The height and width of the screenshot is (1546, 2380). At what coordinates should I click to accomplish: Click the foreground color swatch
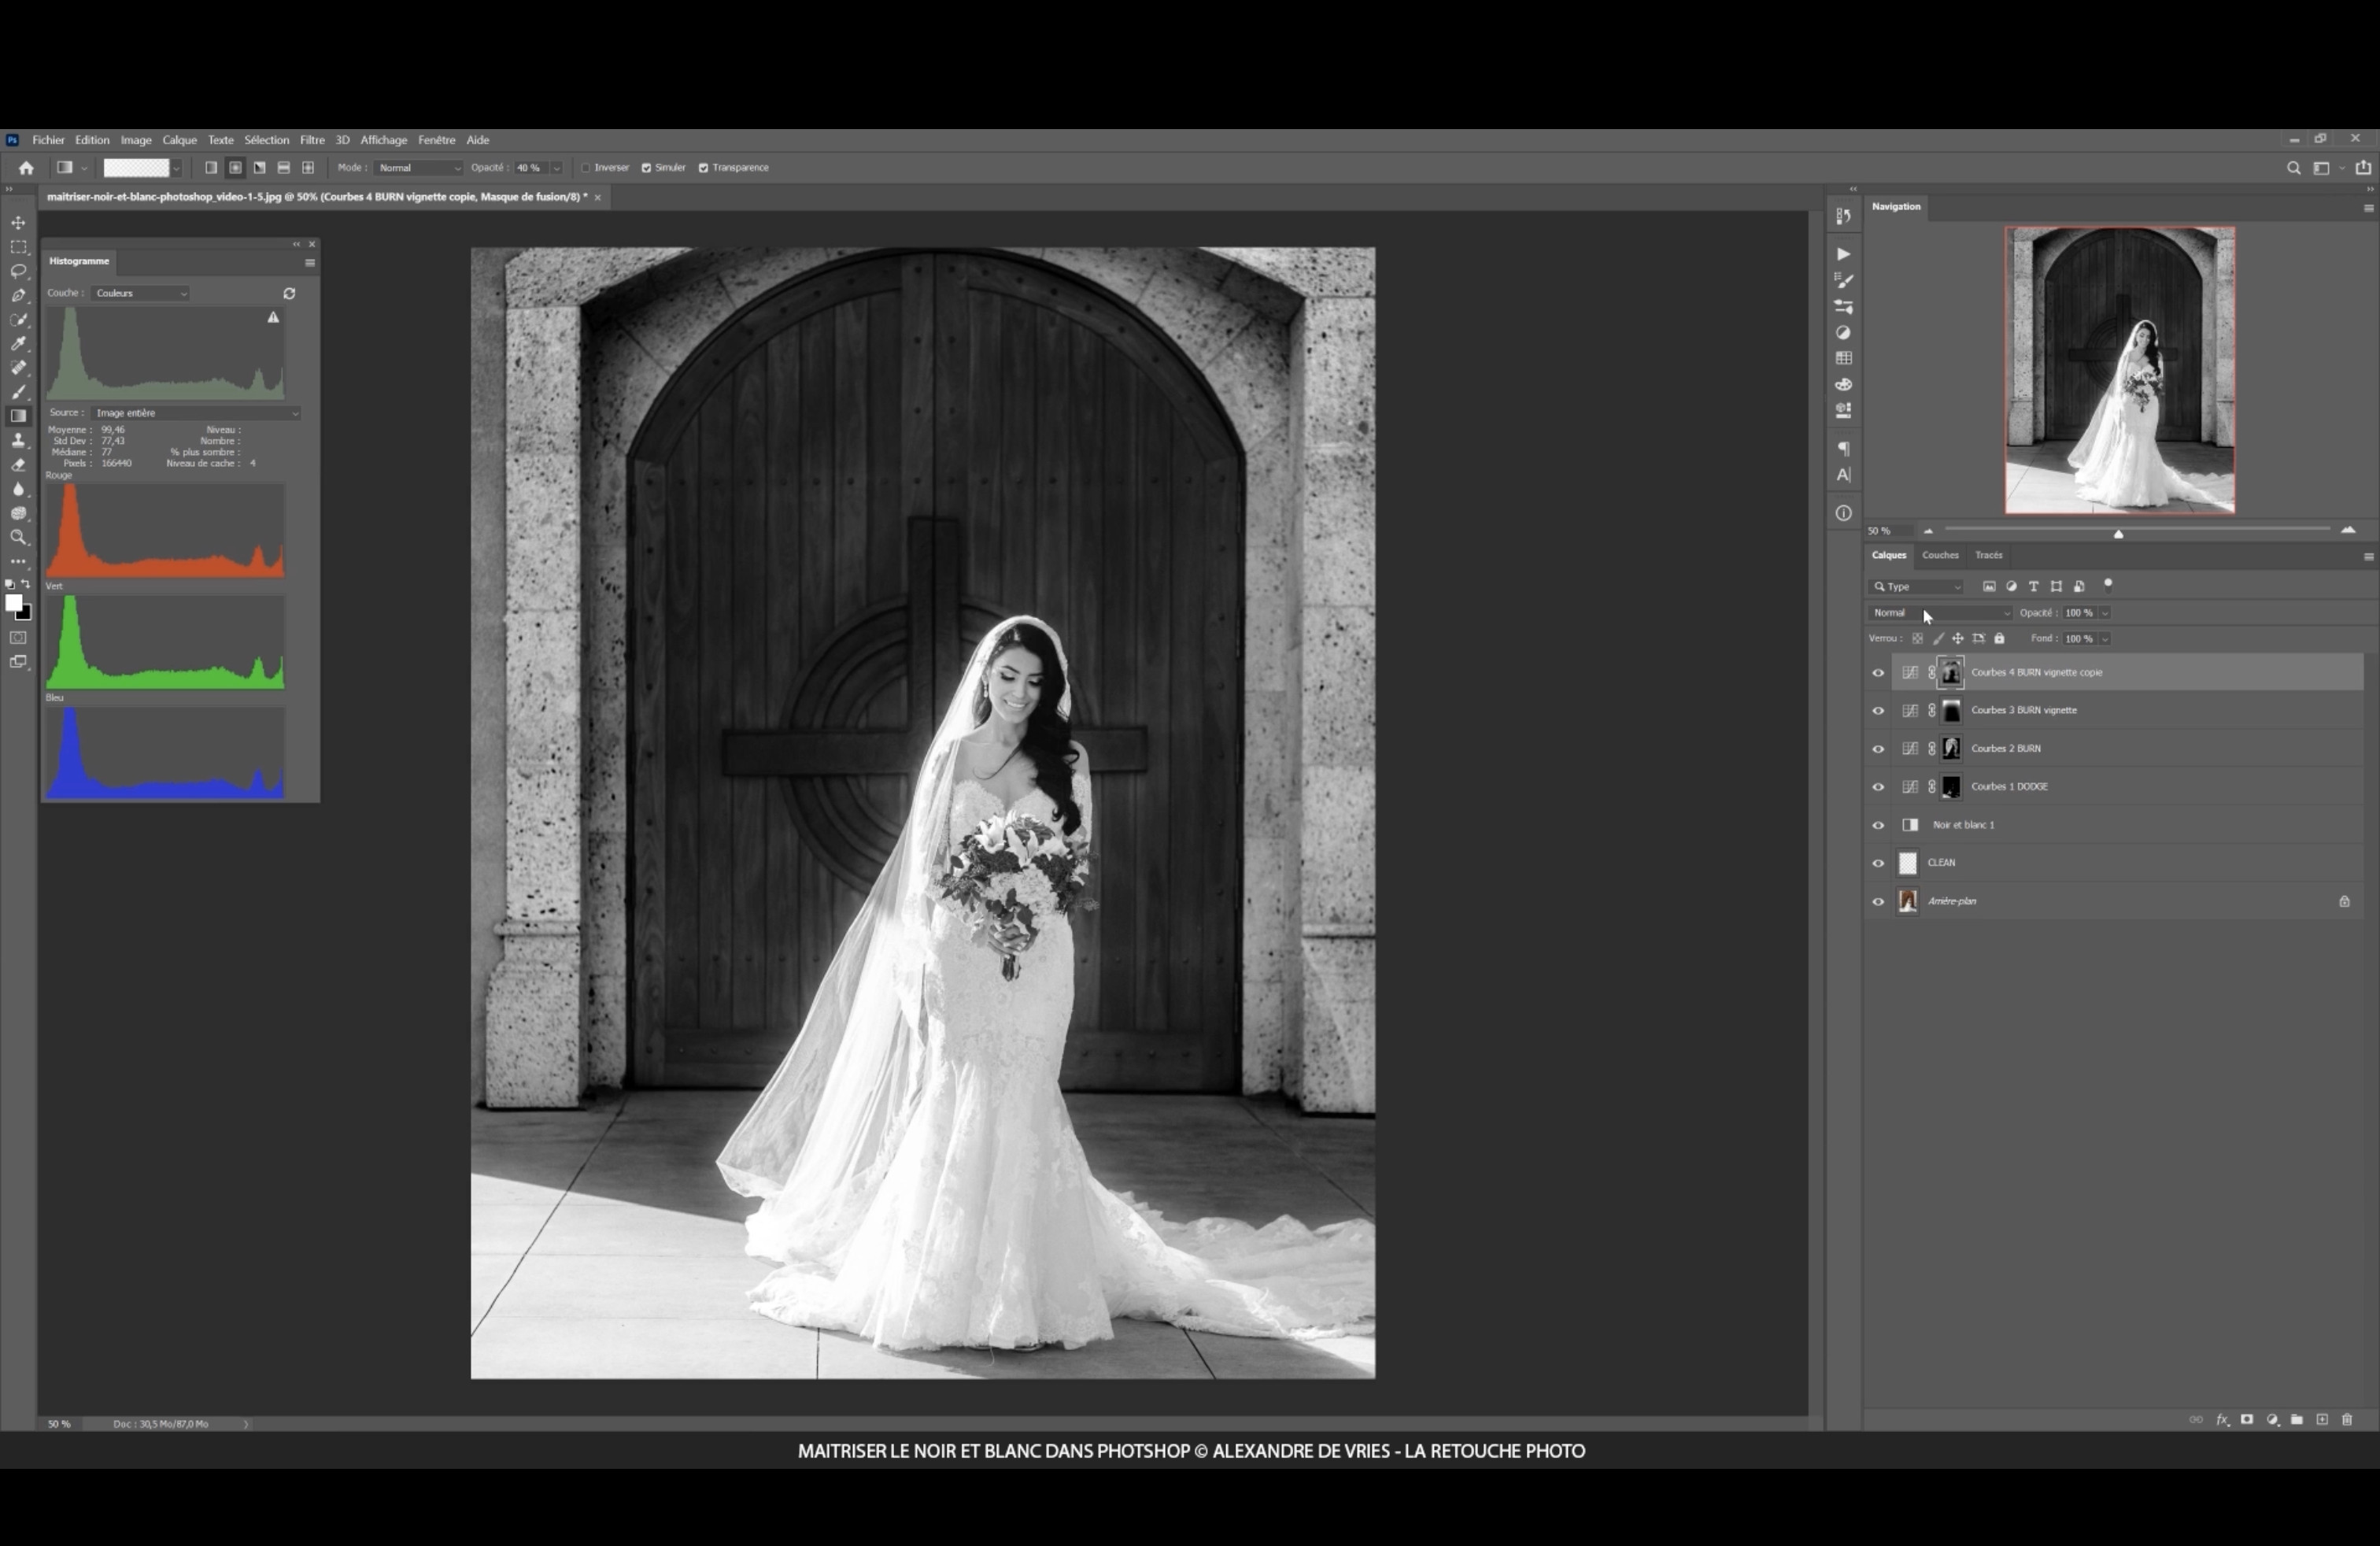coord(14,603)
